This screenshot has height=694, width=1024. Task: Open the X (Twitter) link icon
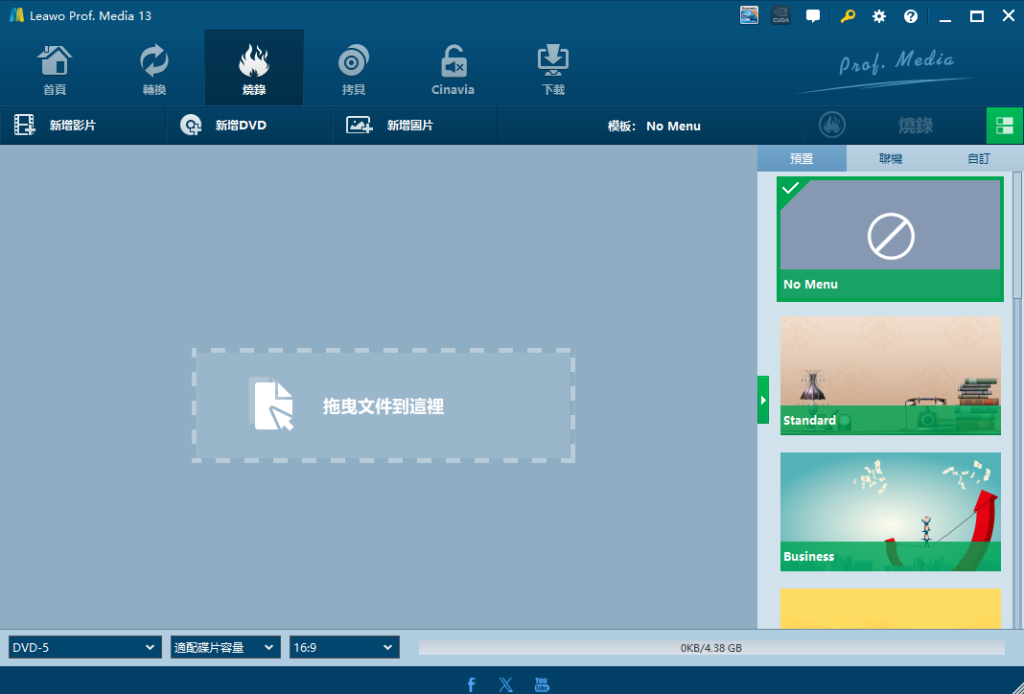click(505, 684)
